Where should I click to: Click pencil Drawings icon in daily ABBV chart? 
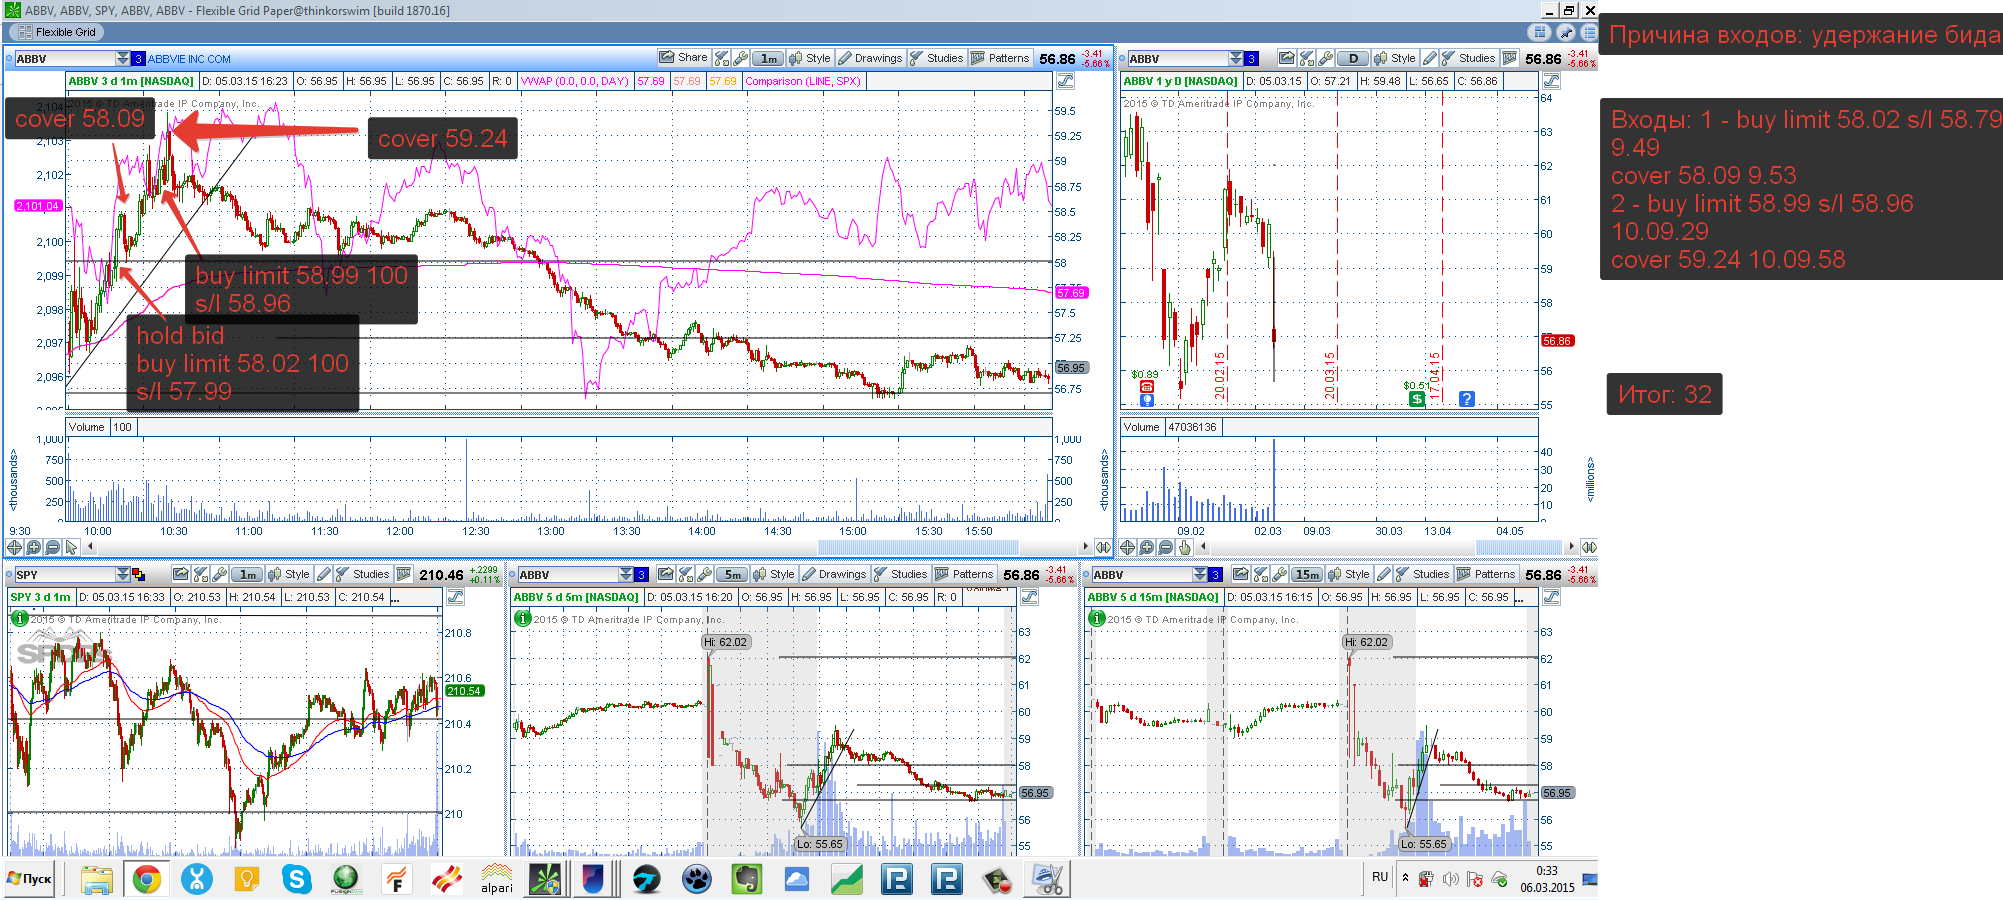pyautogui.click(x=1430, y=58)
